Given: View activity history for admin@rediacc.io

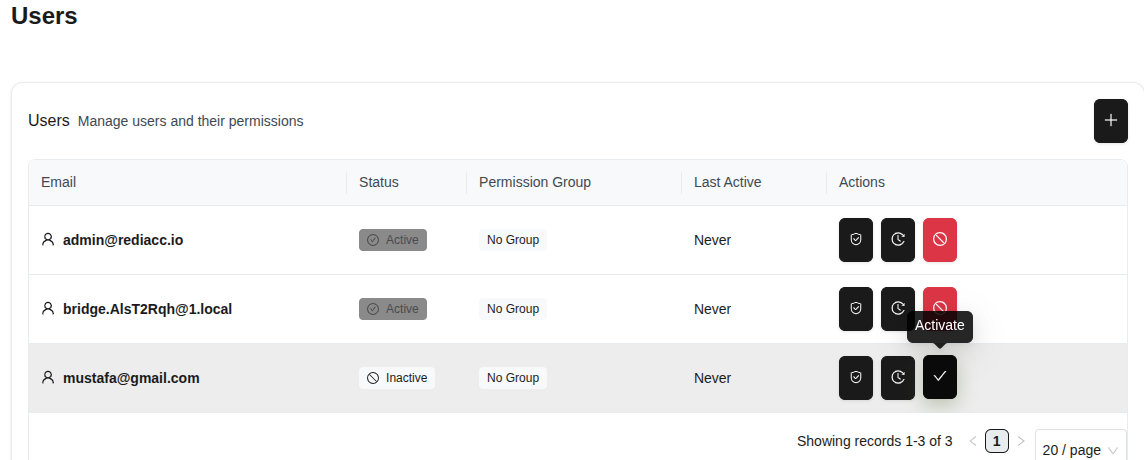Looking at the screenshot, I should coord(898,240).
